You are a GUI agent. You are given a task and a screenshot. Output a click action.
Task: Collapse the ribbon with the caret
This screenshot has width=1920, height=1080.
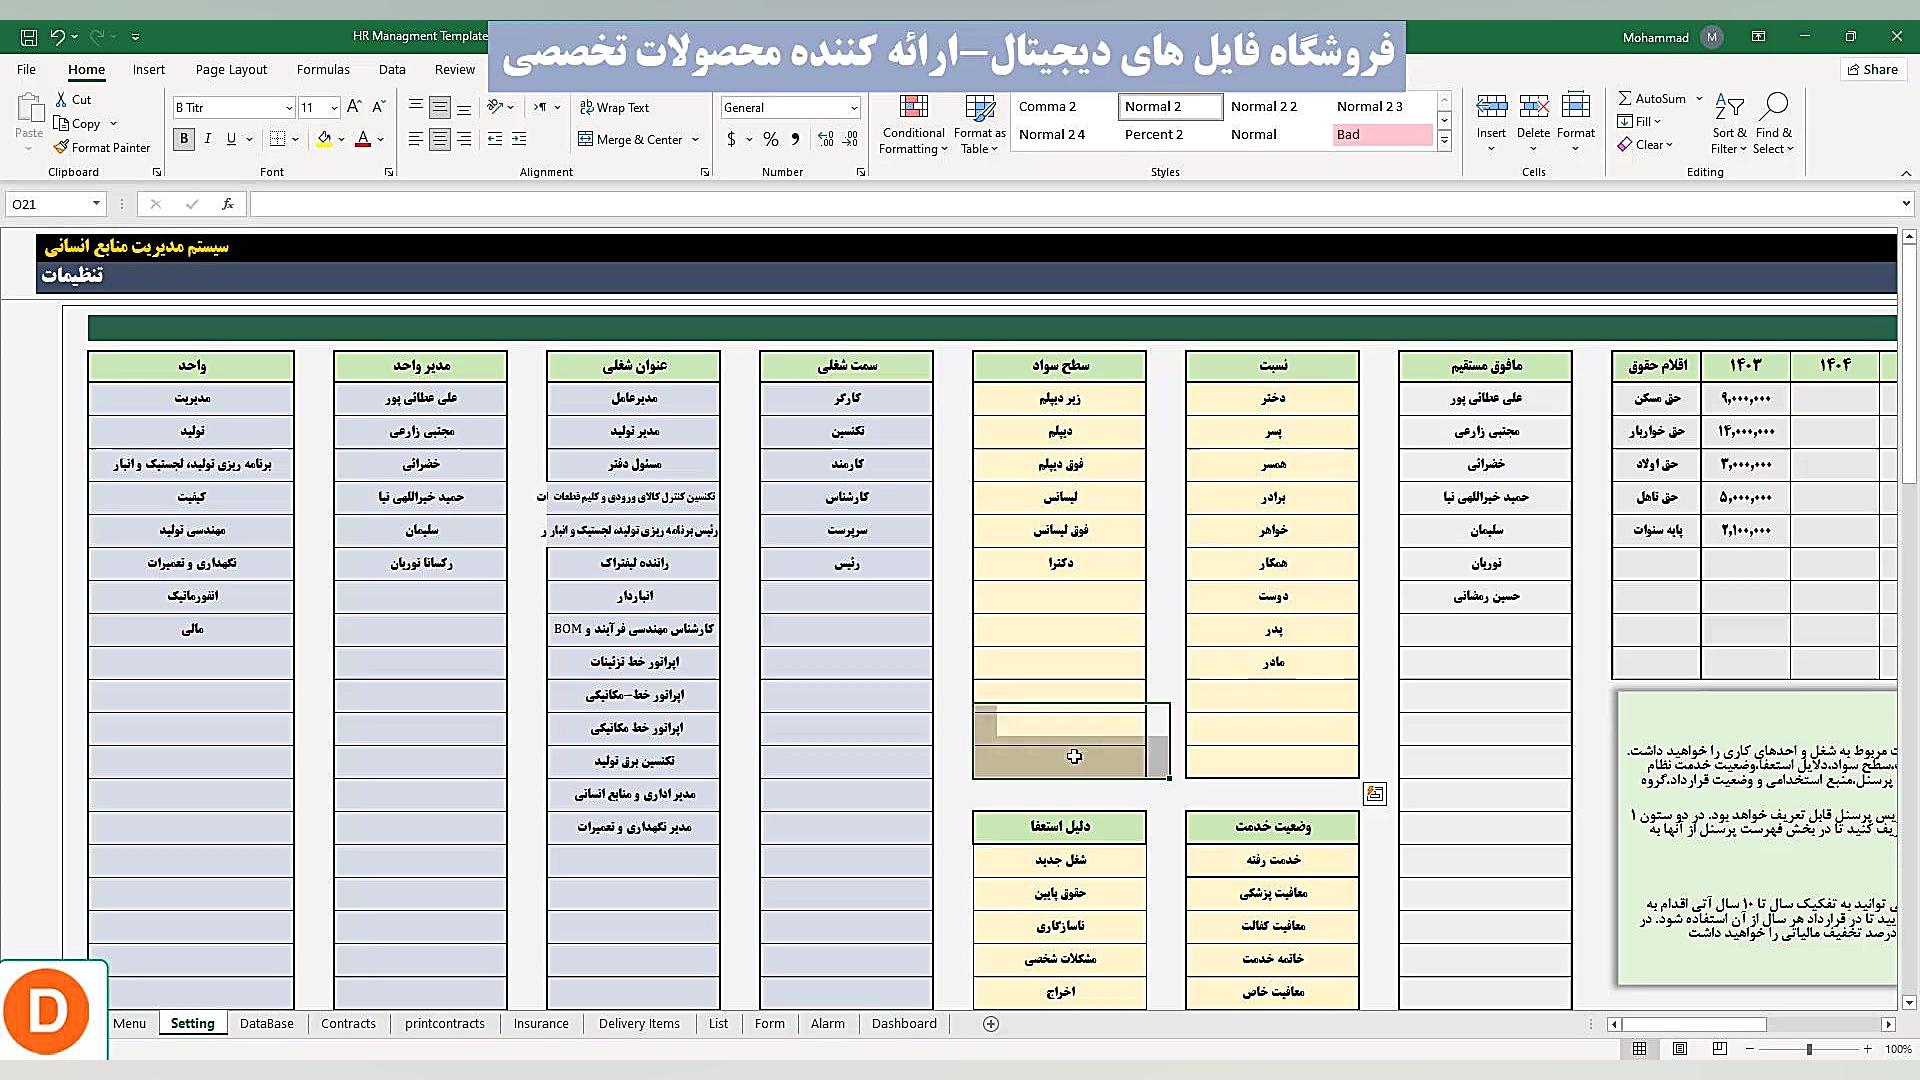[1906, 173]
